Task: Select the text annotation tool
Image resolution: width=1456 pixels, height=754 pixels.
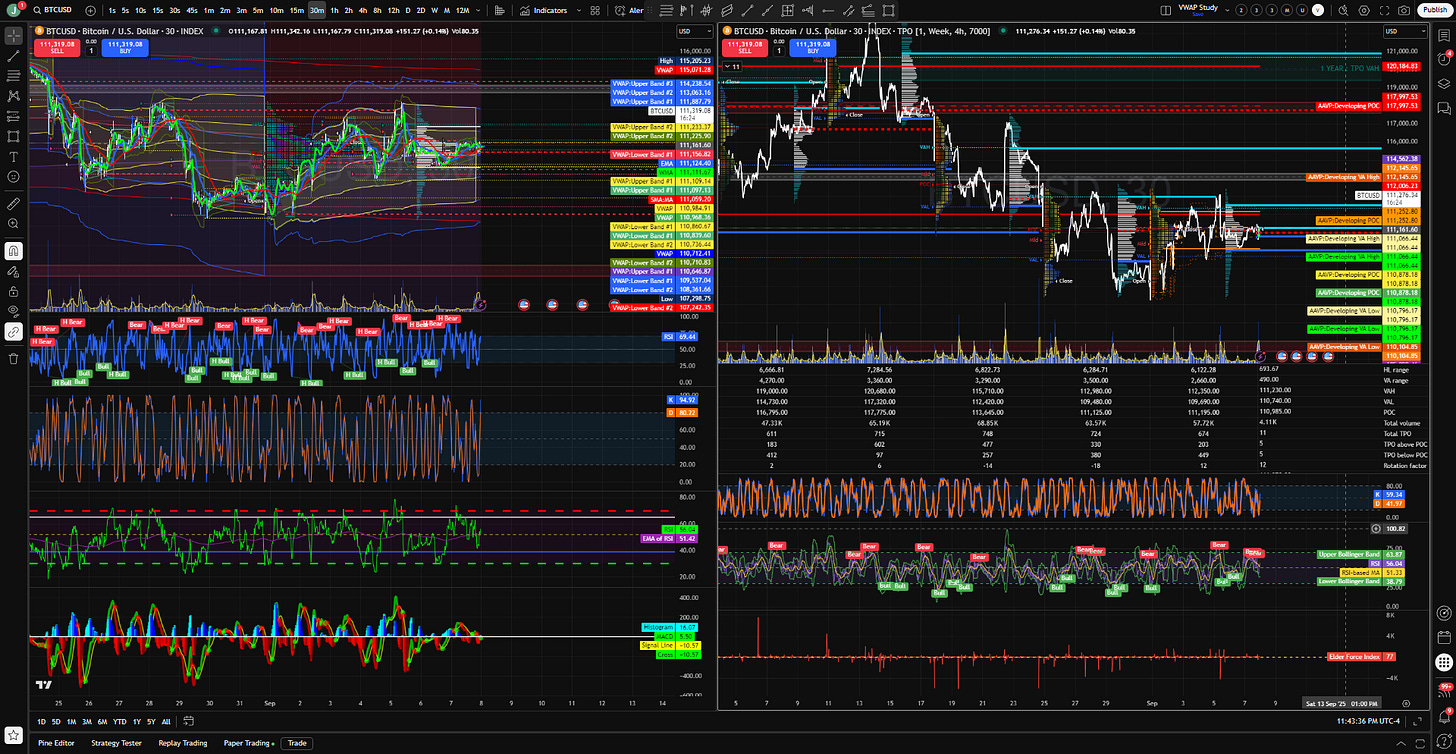Action: (14, 157)
